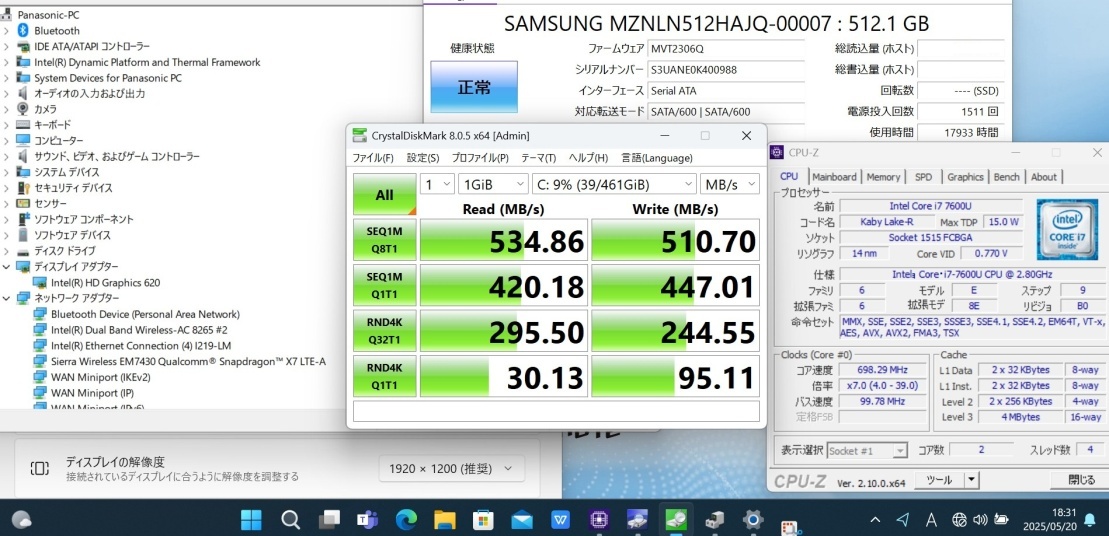Switch to the Bench tab in CPU-Z
The width and height of the screenshot is (1109, 536).
(1007, 177)
